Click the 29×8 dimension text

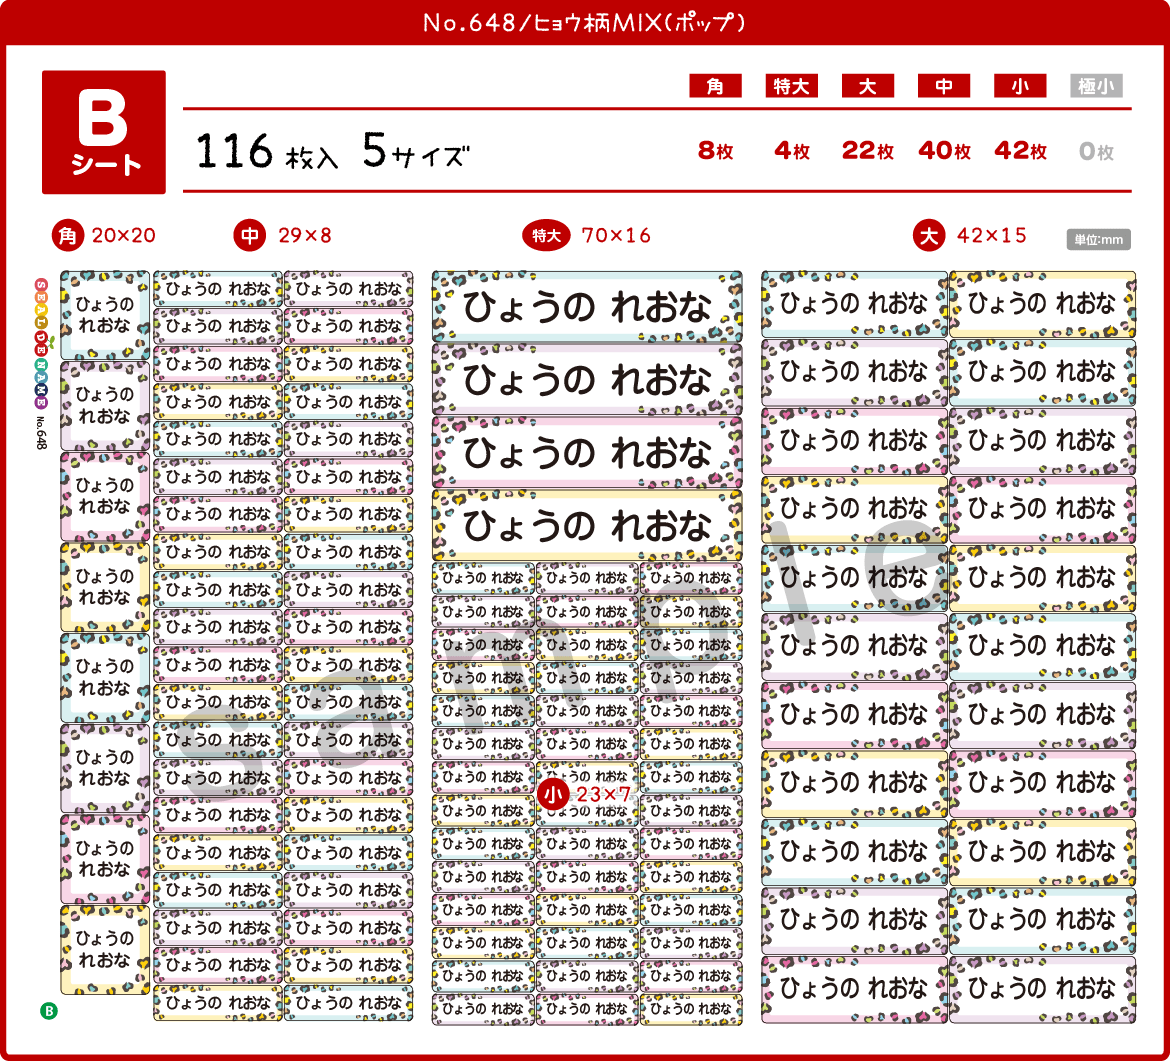click(x=304, y=236)
